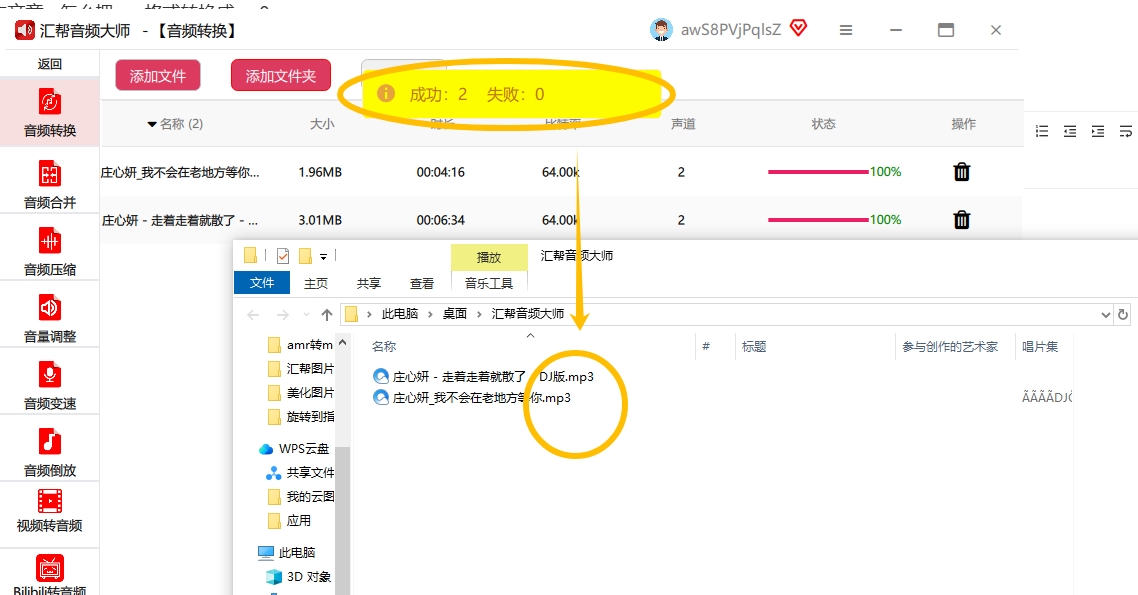1138x595 pixels.
Task: Click the properties checkmark quick access icon
Action: (x=283, y=255)
